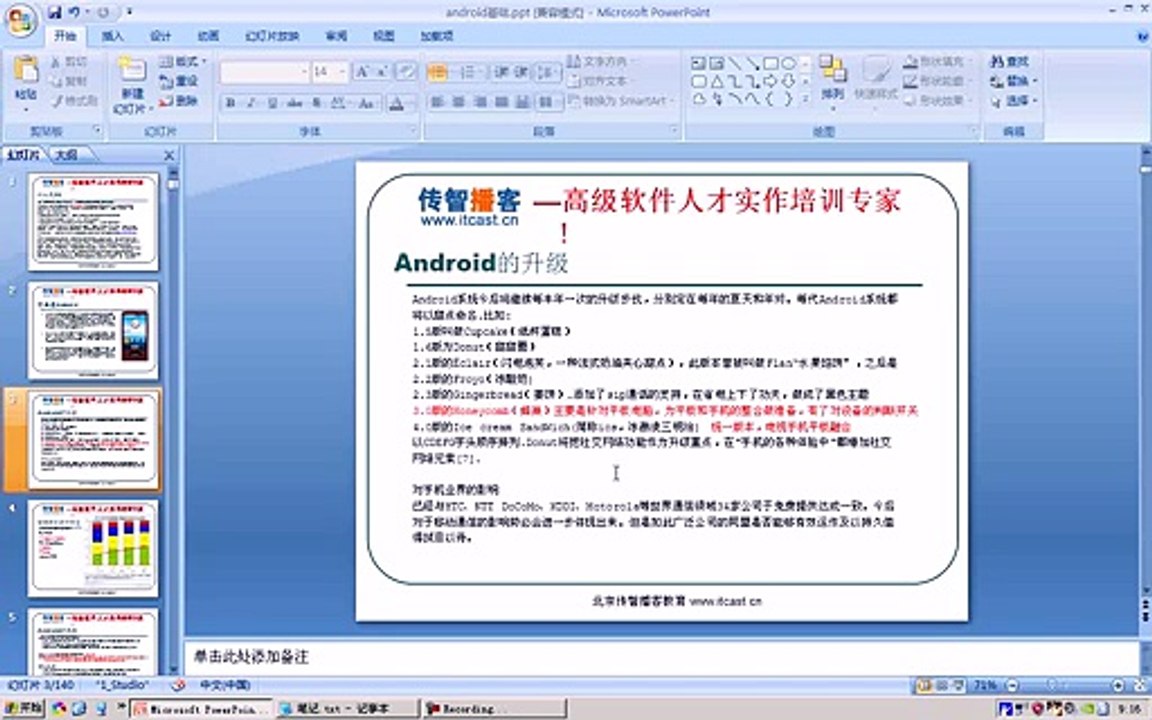This screenshot has height=720, width=1152.
Task: Switch to the Animations ribbon tab
Action: (x=208, y=35)
